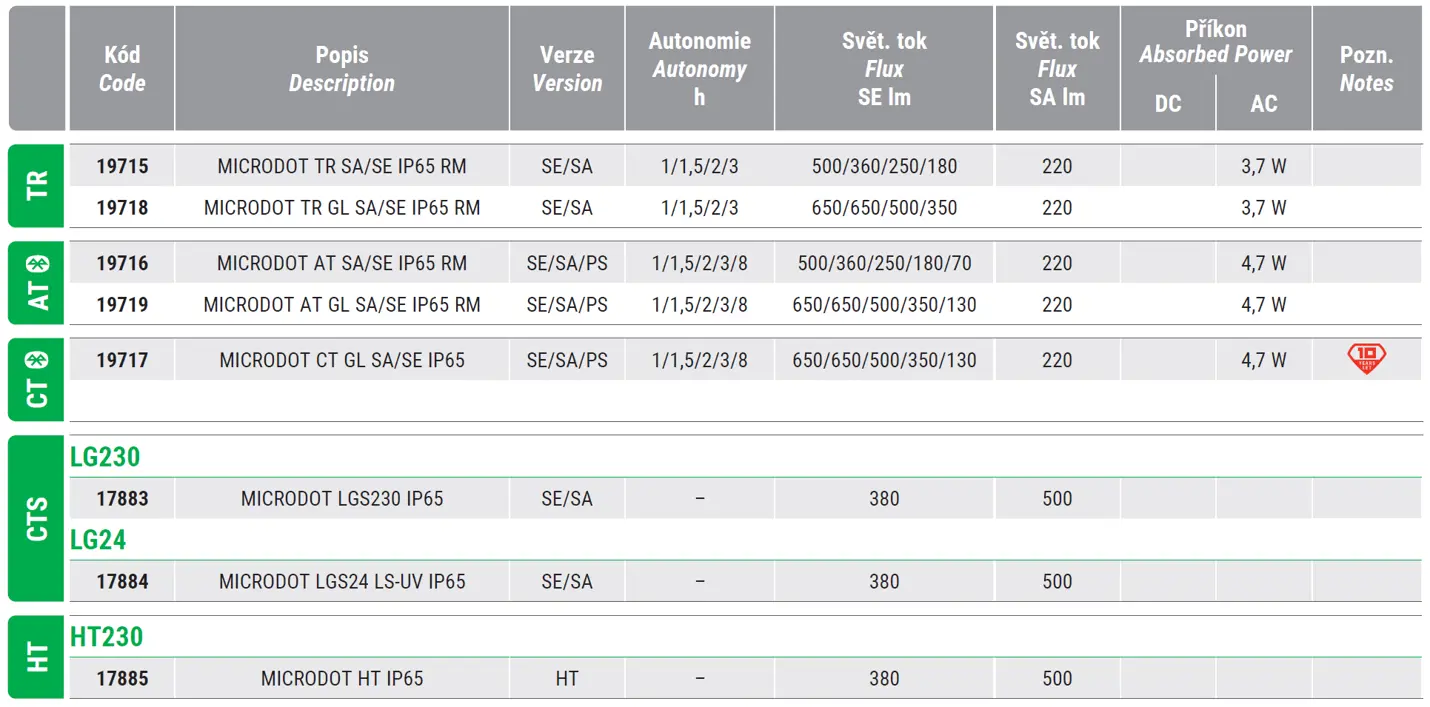The width and height of the screenshot is (1430, 707).
Task: Click the Kód Code column header
Action: click(x=122, y=69)
